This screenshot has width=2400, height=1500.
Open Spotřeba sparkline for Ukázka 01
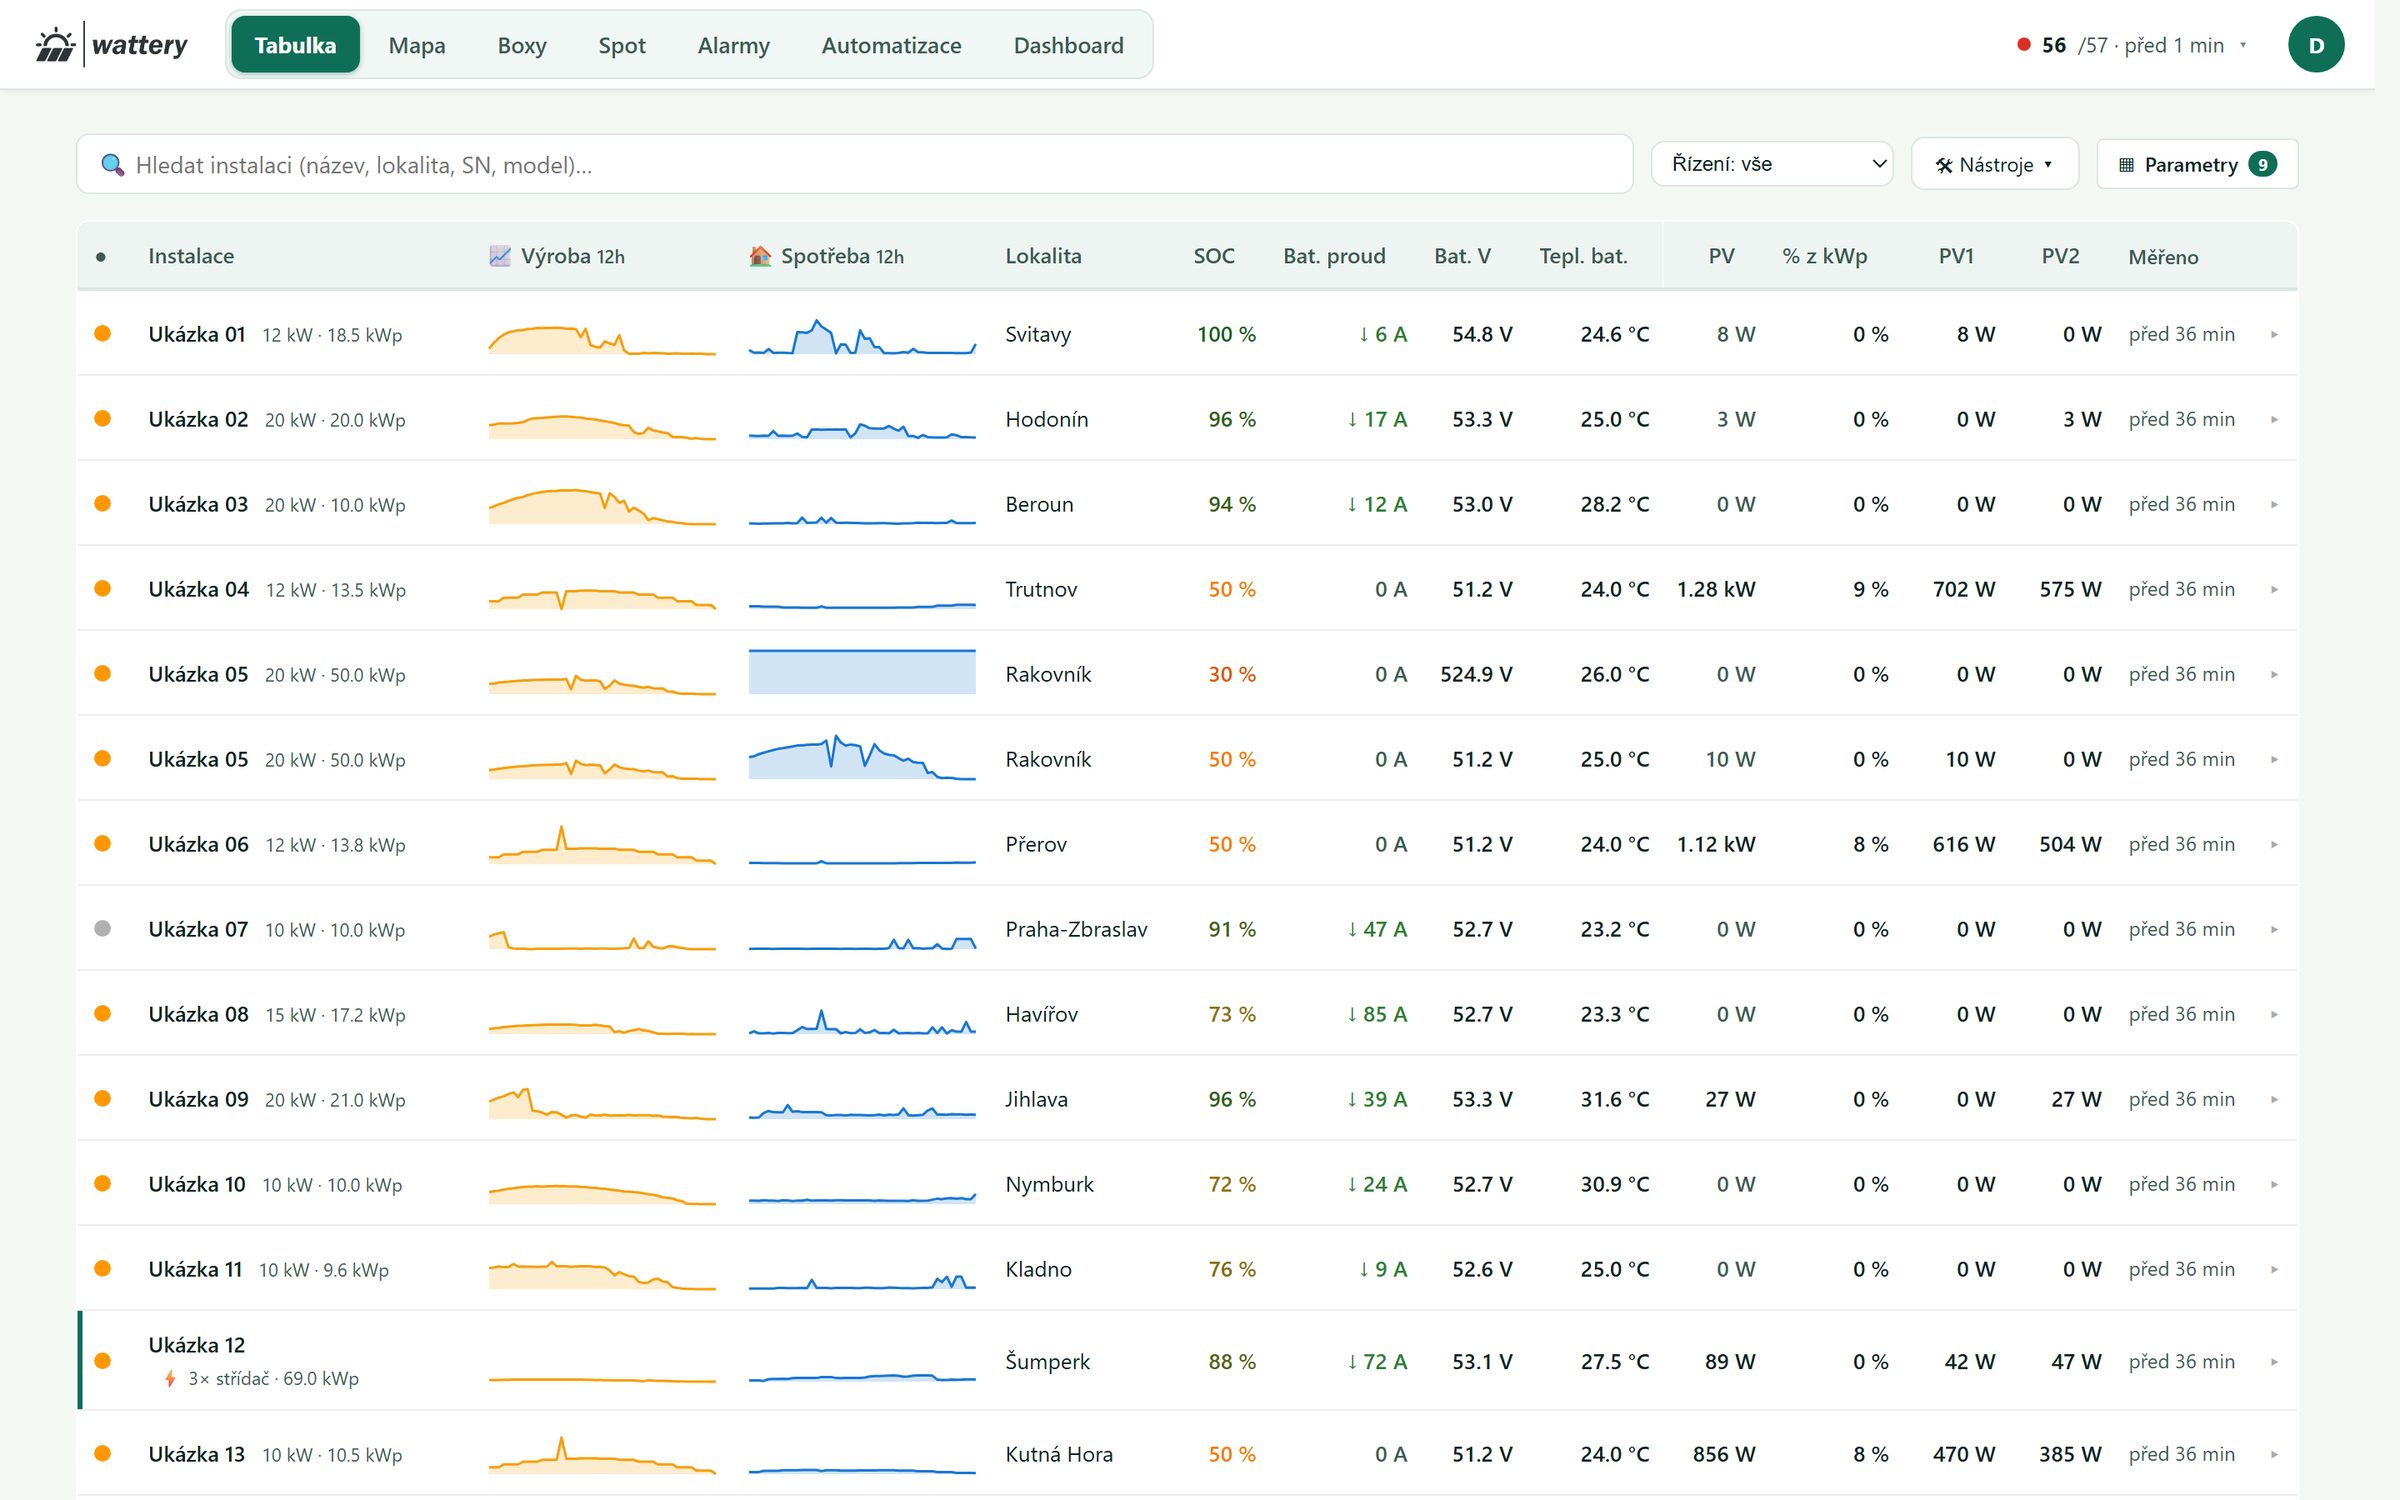pyautogui.click(x=862, y=336)
